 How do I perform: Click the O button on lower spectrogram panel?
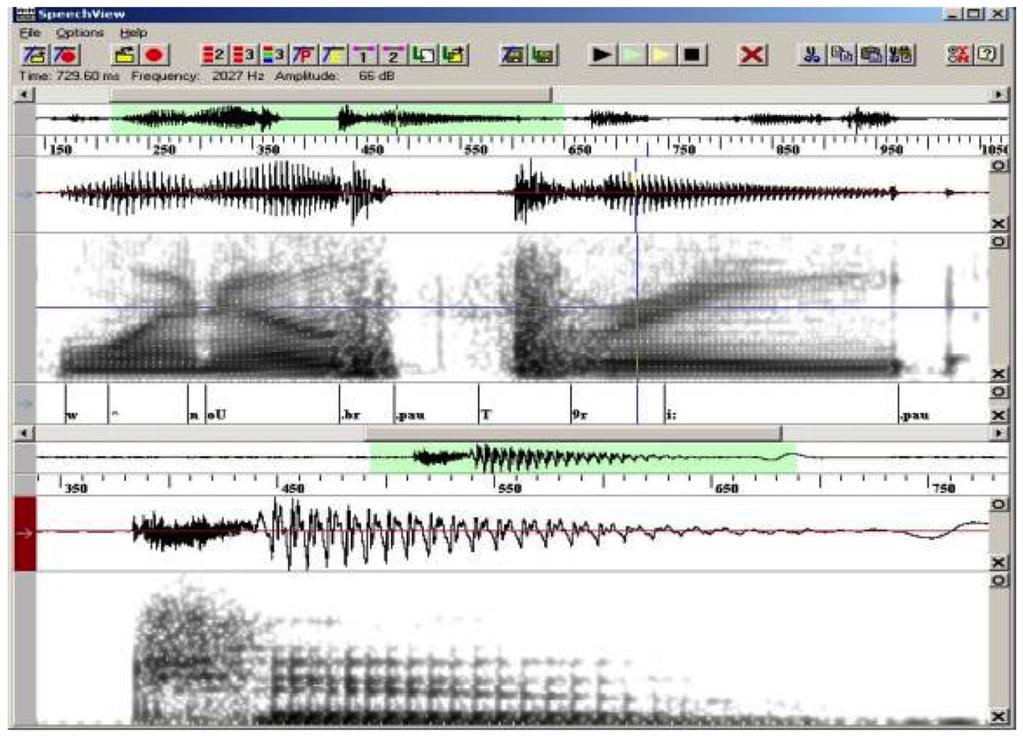(998, 580)
